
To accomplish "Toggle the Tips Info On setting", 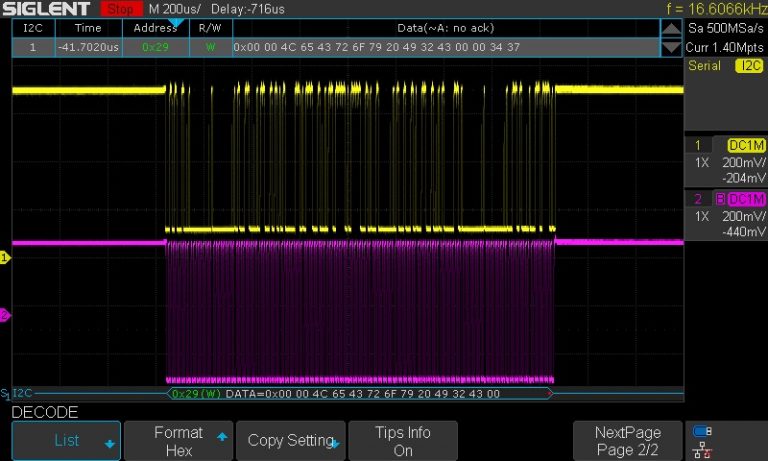I will pyautogui.click(x=403, y=440).
